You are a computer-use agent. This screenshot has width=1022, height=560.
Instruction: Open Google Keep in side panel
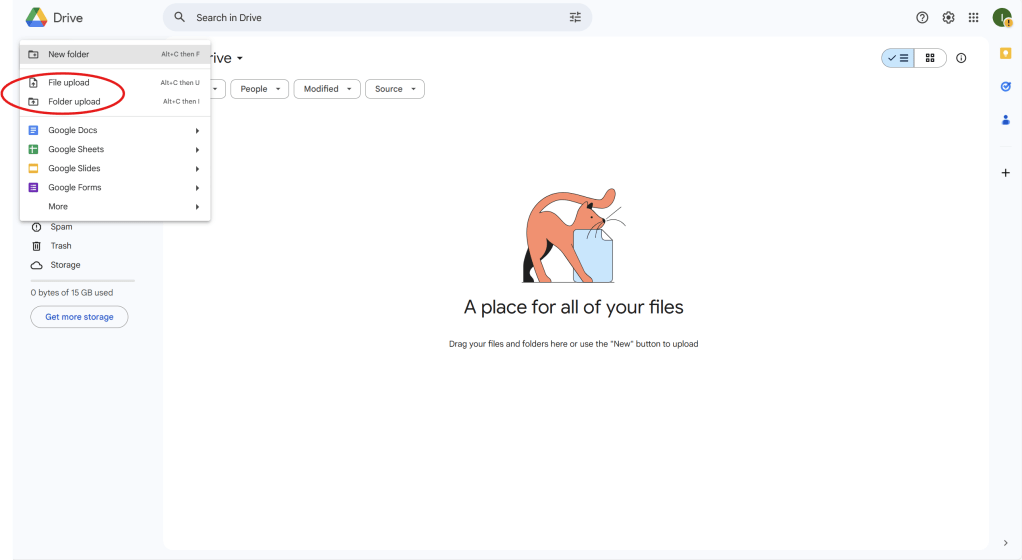1005,53
